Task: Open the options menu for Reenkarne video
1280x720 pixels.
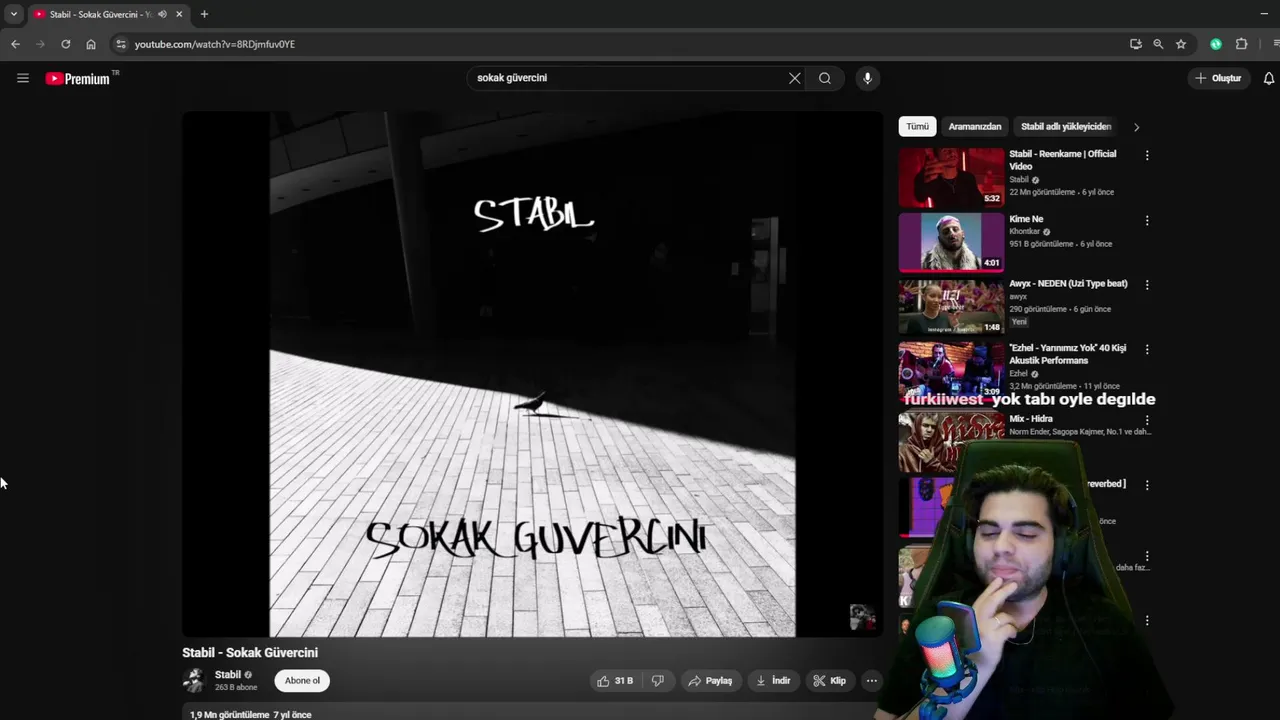Action: tap(1147, 155)
